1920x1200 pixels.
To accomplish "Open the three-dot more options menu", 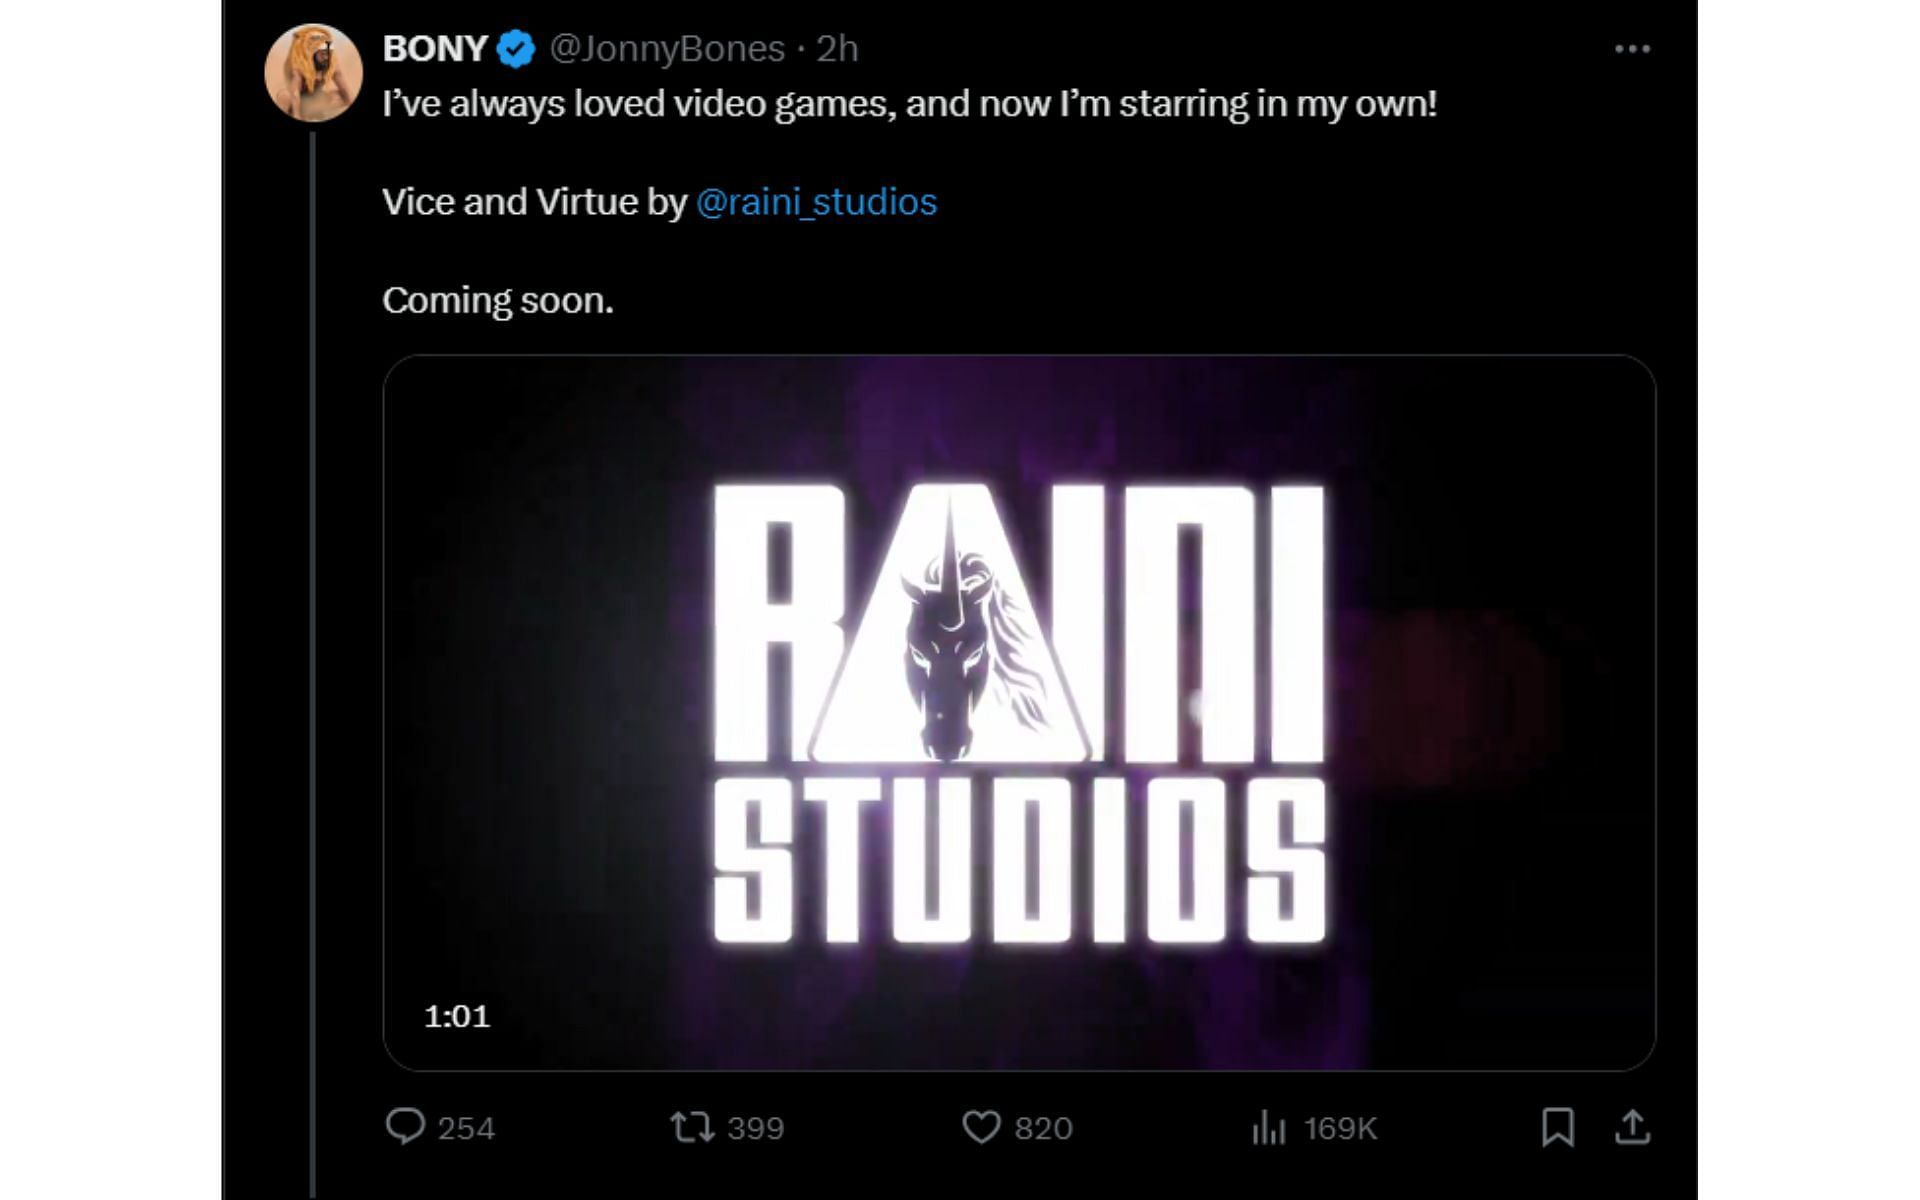I will 1632,49.
